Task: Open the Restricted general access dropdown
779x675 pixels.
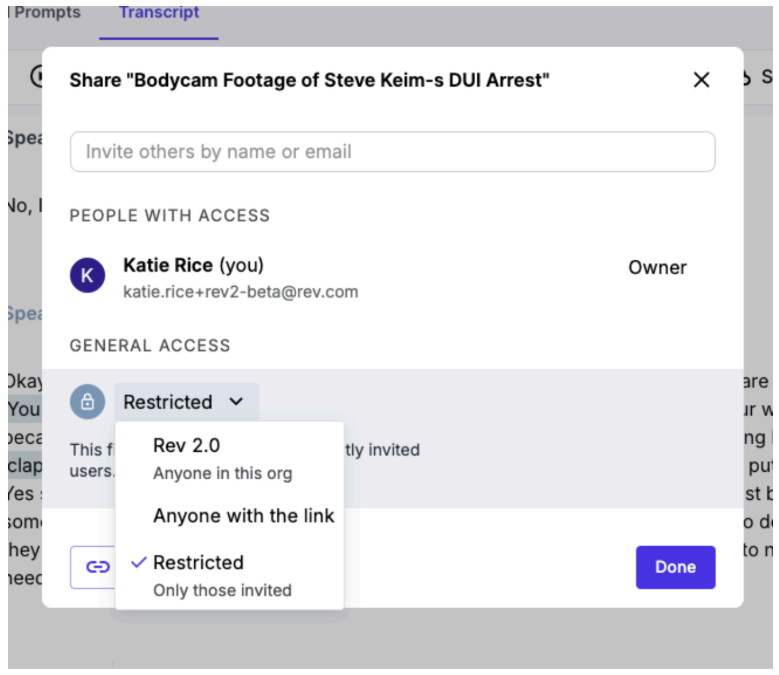Action: pos(187,401)
